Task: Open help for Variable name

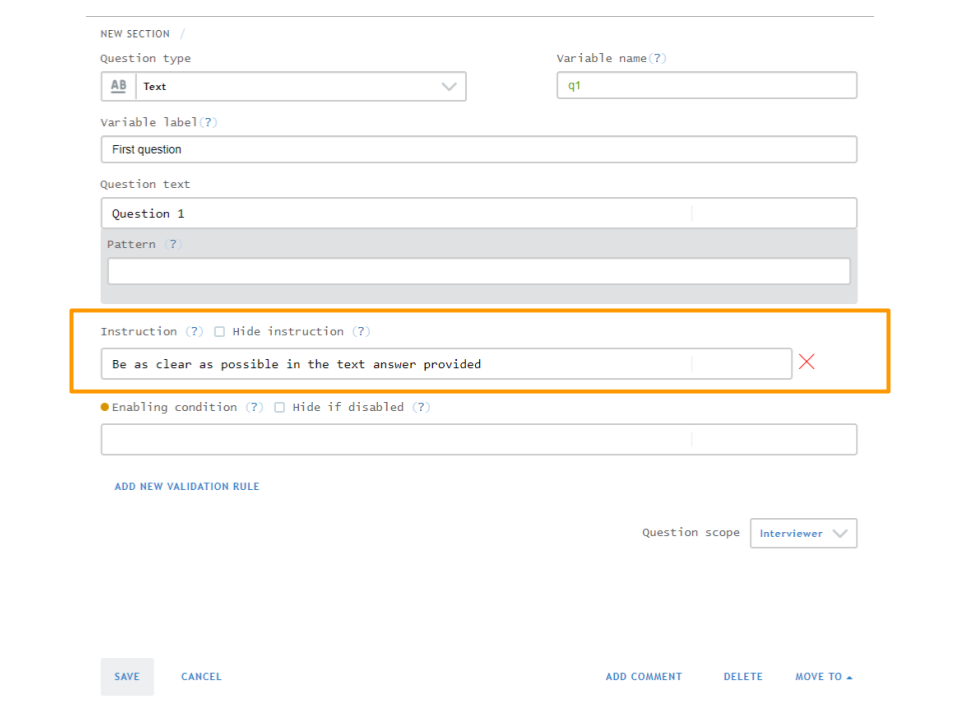Action: click(658, 58)
